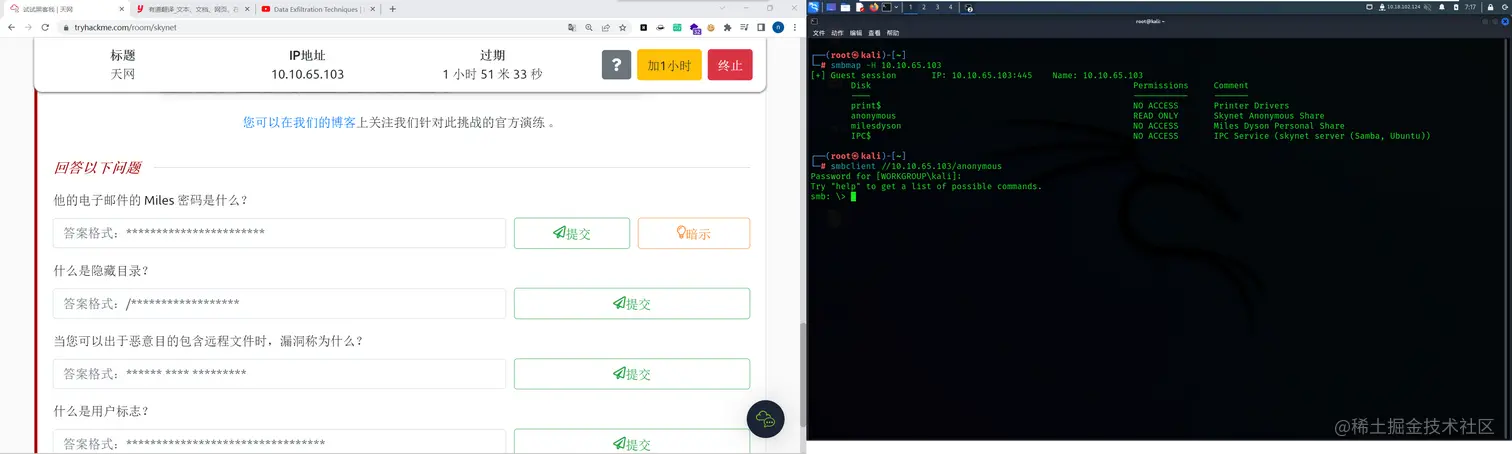
Task: Launch the text editor from Kali panel
Action: pos(859,7)
